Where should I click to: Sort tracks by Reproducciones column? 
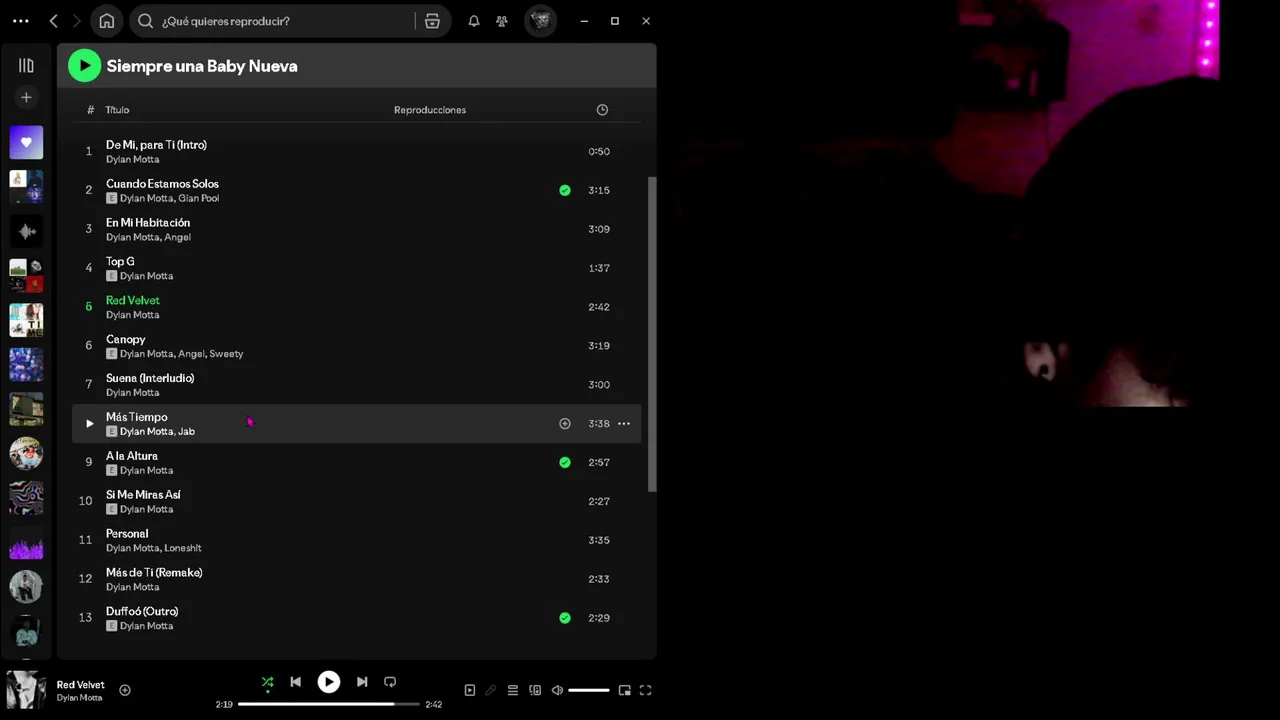[430, 110]
